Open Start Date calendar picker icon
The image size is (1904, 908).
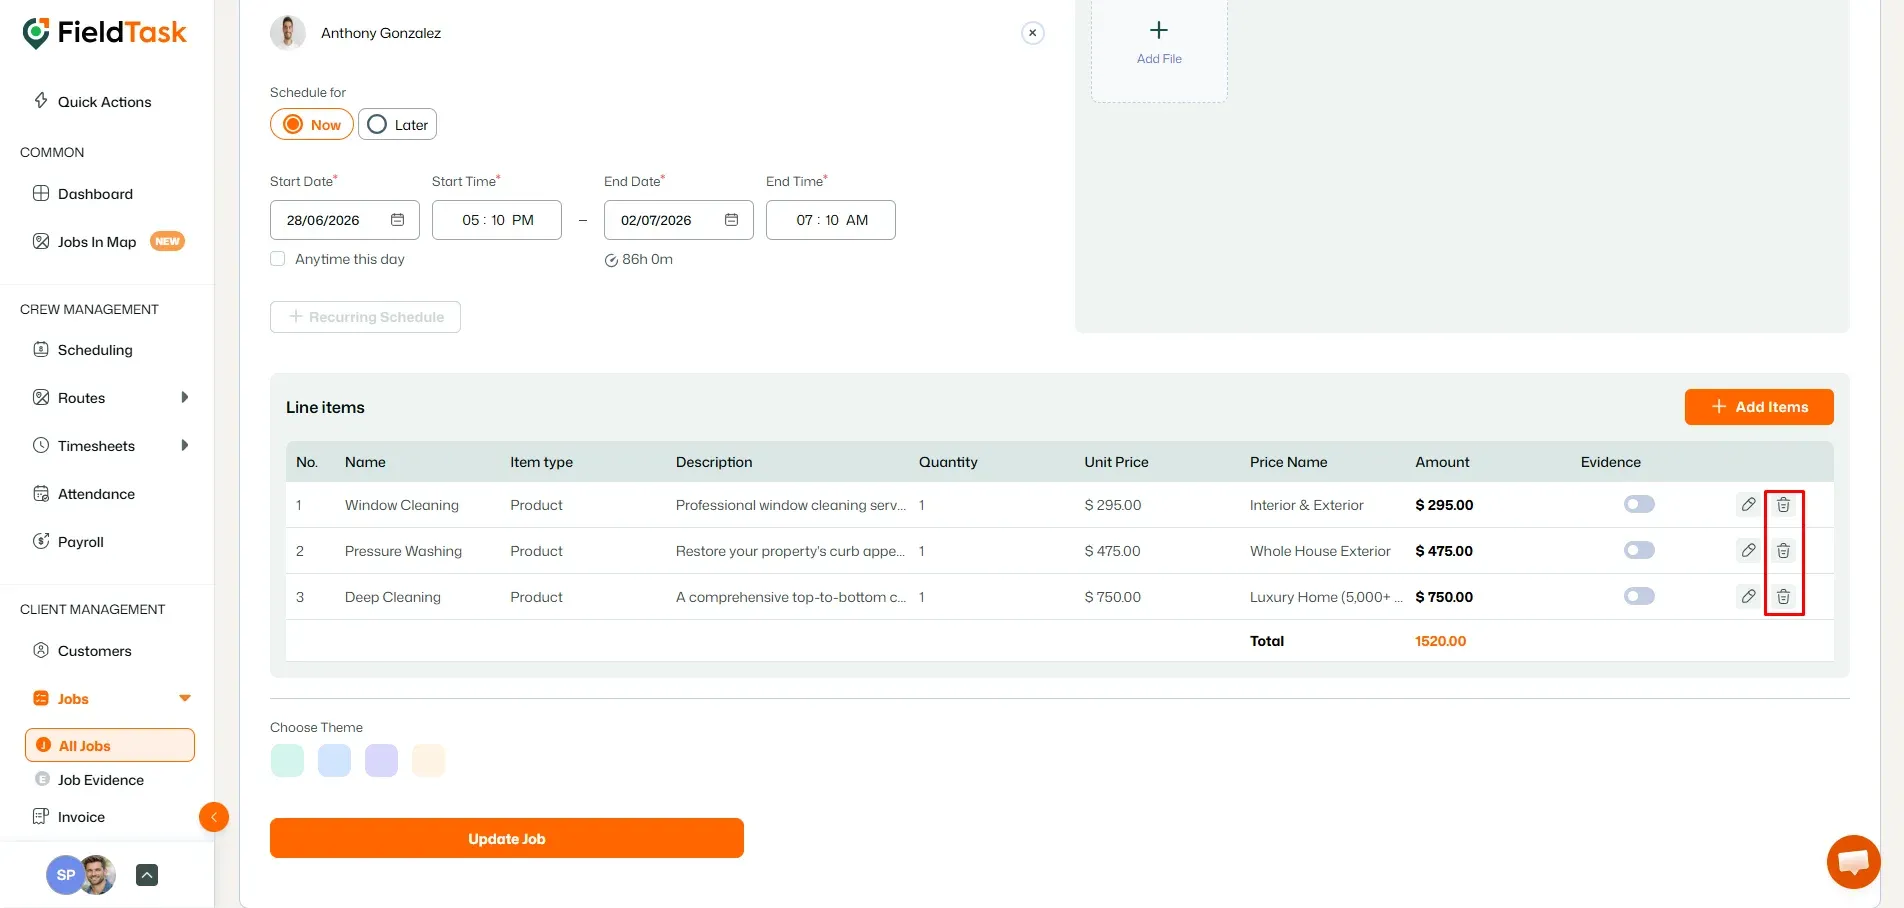click(x=397, y=220)
